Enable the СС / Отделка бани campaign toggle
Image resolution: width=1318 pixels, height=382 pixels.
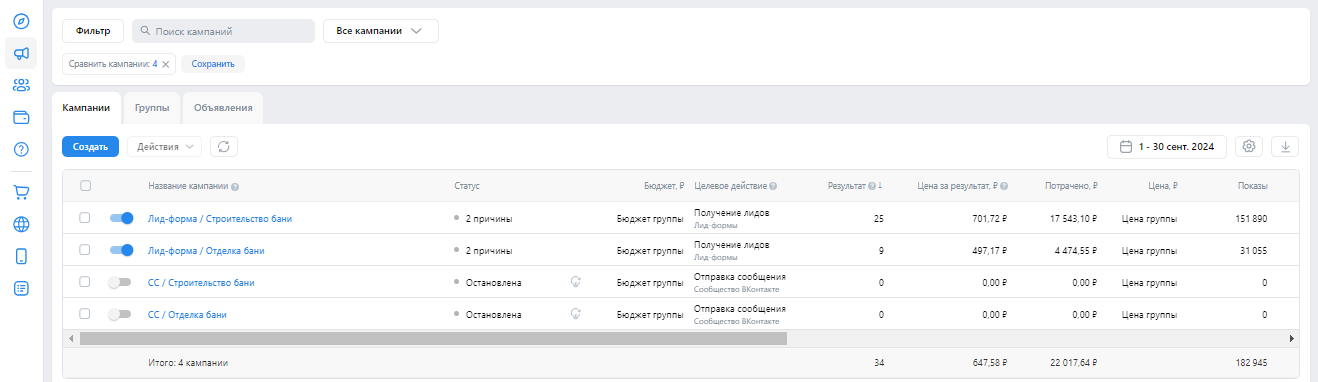click(121, 314)
